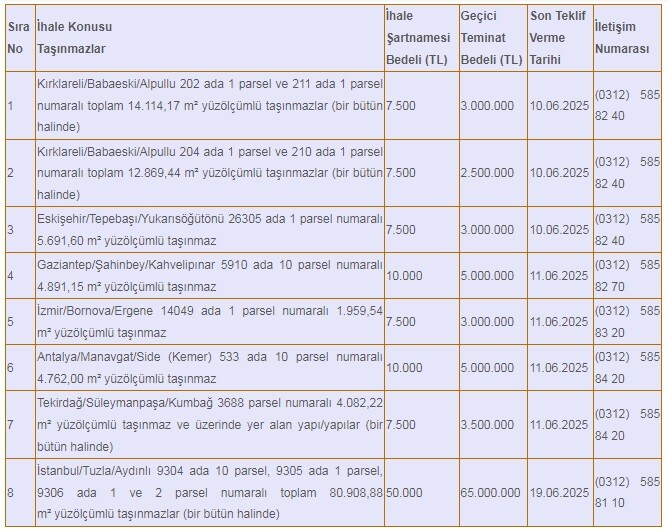Image resolution: width=668 pixels, height=532 pixels.
Task: Select the Eskişehir/Tepebaşı/Yukarısöğütönü description
Action: [x=210, y=230]
